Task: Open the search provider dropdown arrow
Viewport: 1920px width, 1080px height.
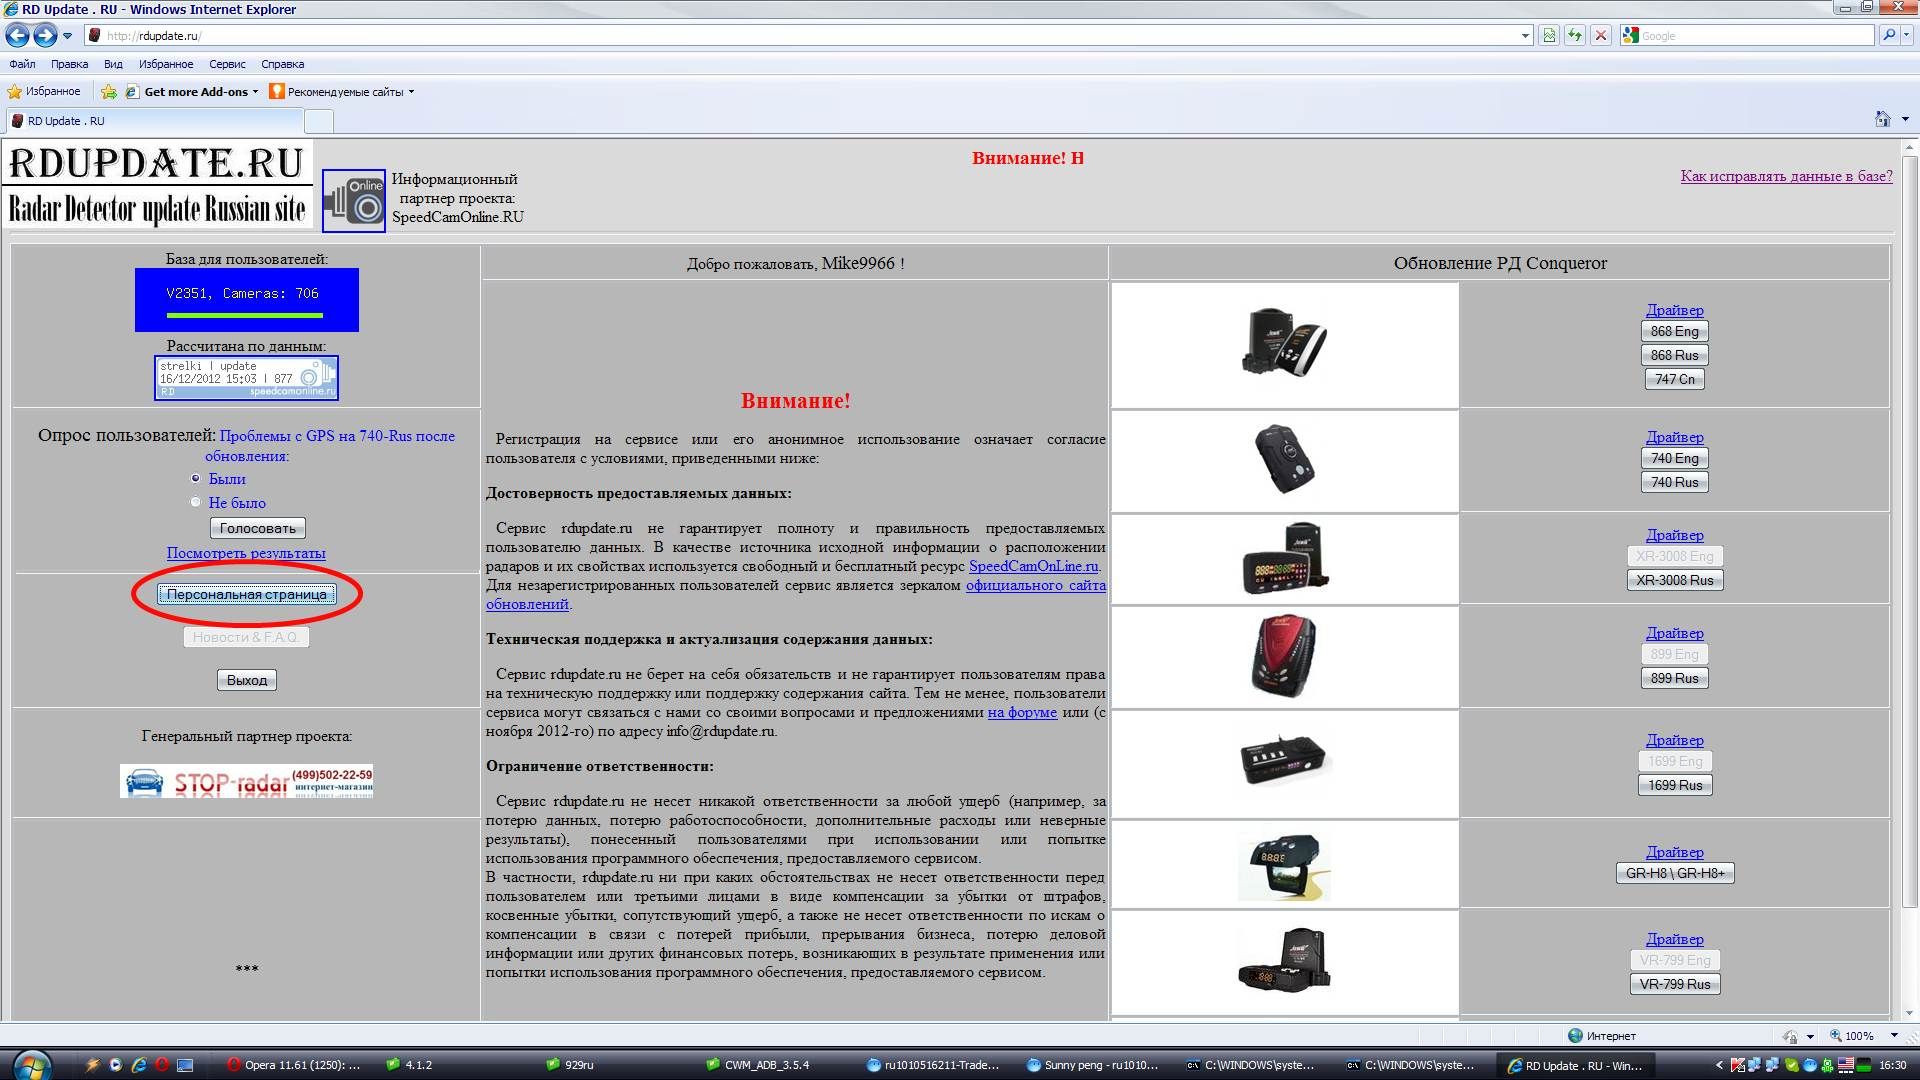Action: pyautogui.click(x=1905, y=36)
